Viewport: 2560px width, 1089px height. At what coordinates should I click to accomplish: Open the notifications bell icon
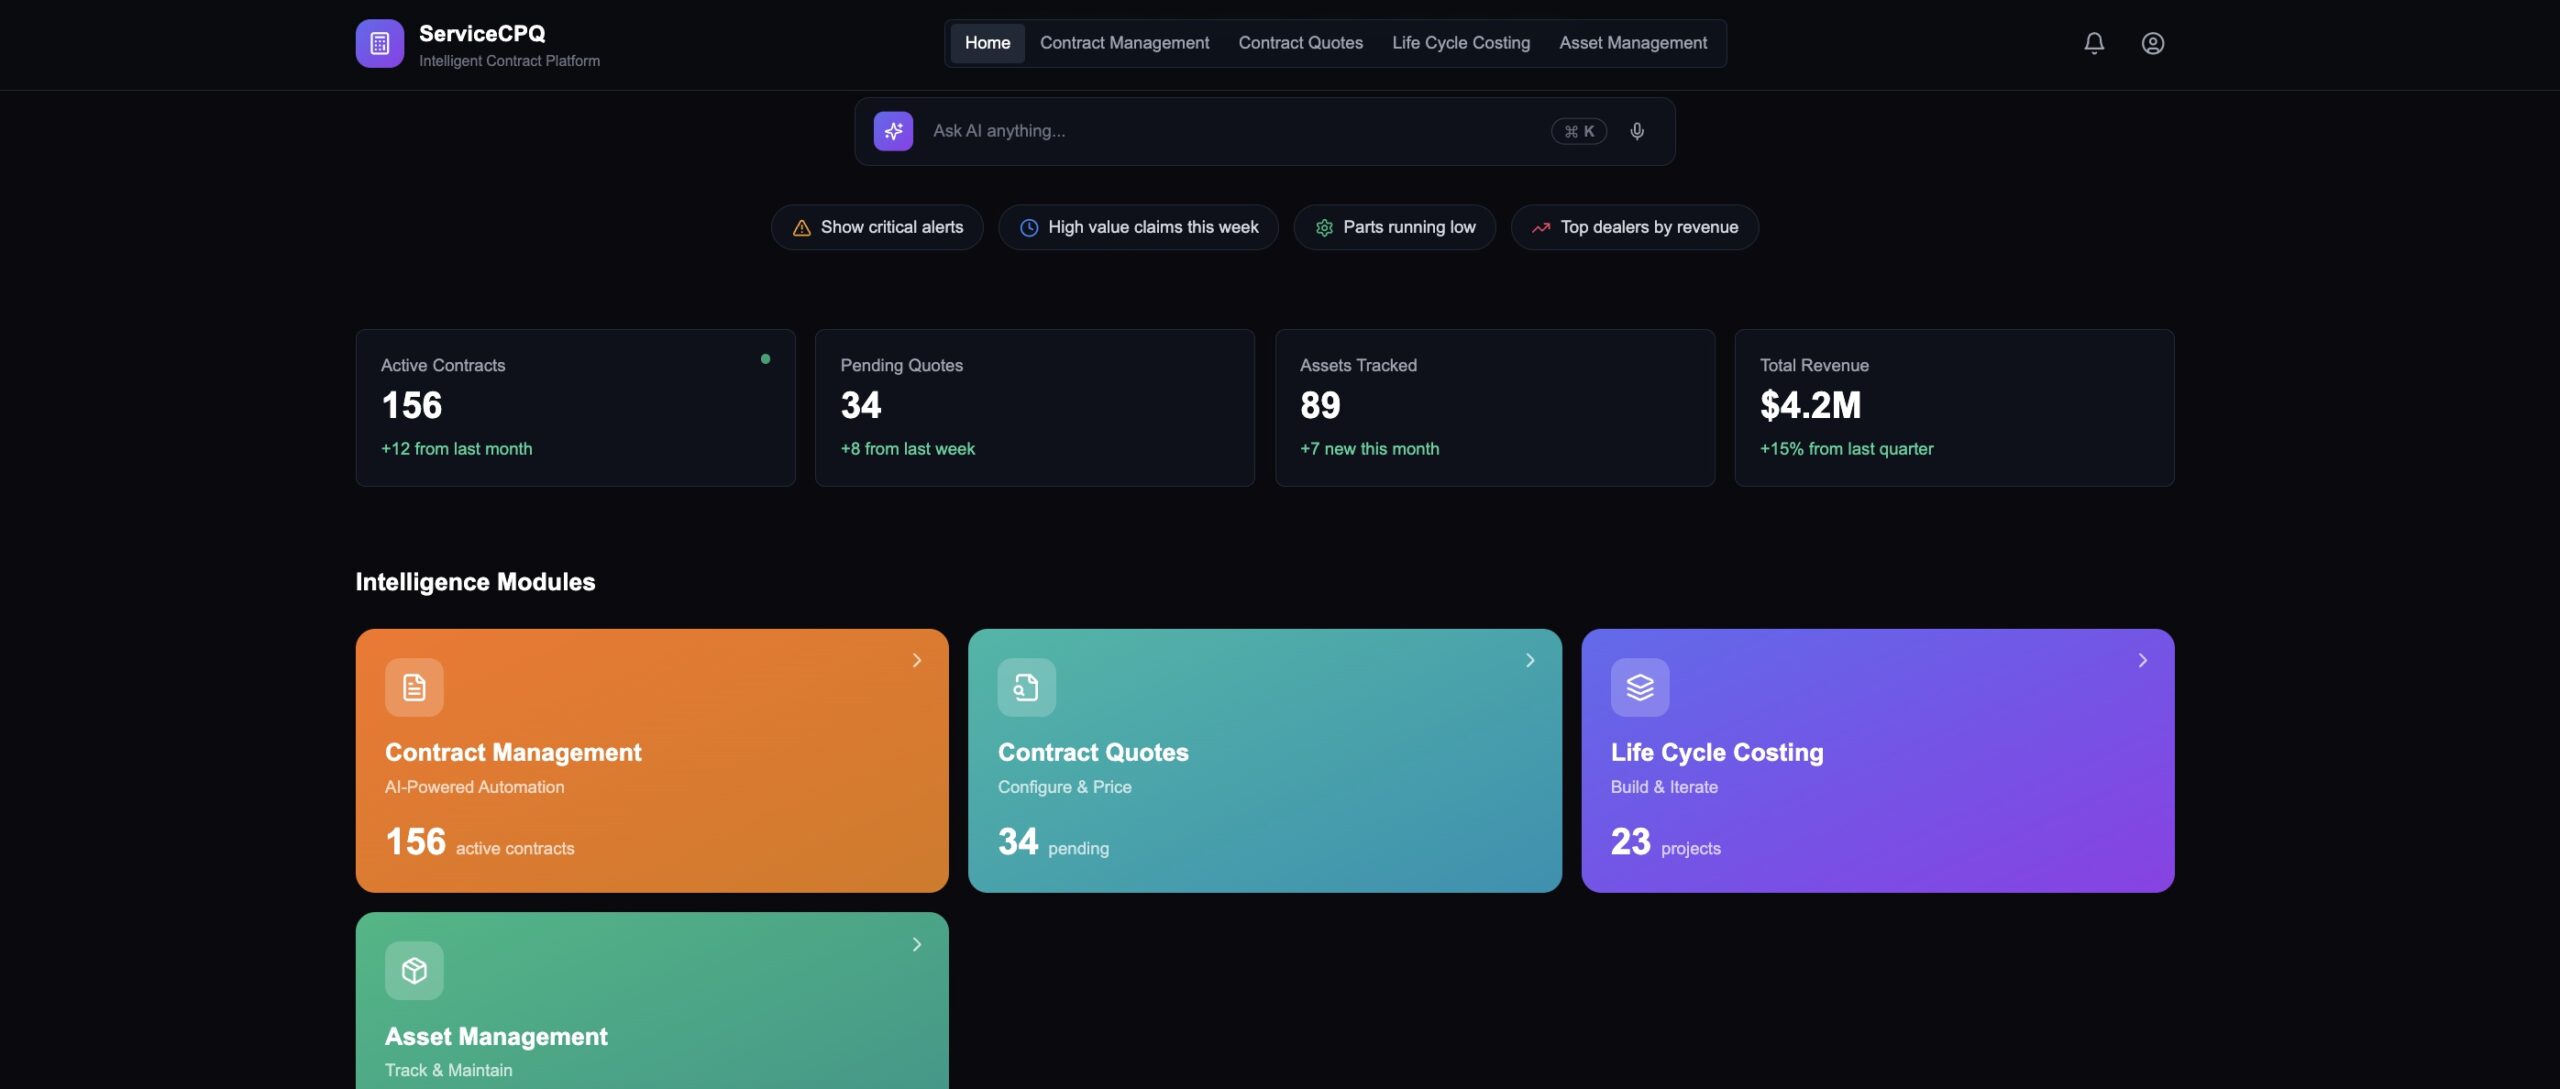[2093, 43]
